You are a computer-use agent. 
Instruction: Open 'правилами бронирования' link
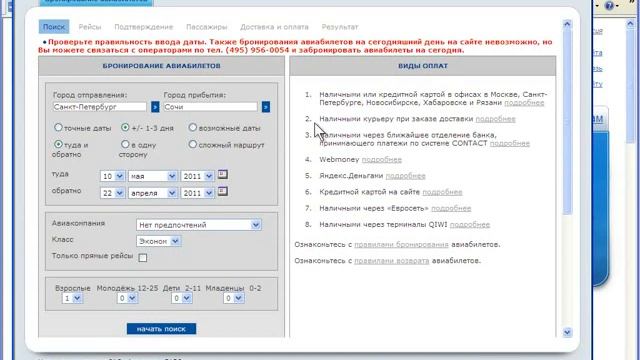click(x=401, y=245)
